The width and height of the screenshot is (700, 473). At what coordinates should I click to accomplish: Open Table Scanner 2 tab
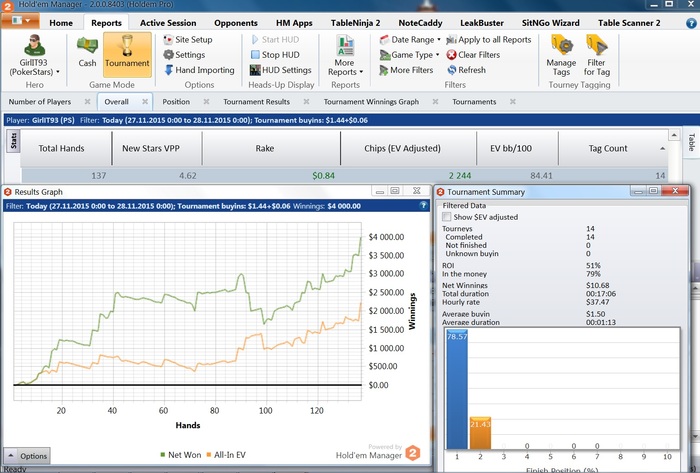629,23
